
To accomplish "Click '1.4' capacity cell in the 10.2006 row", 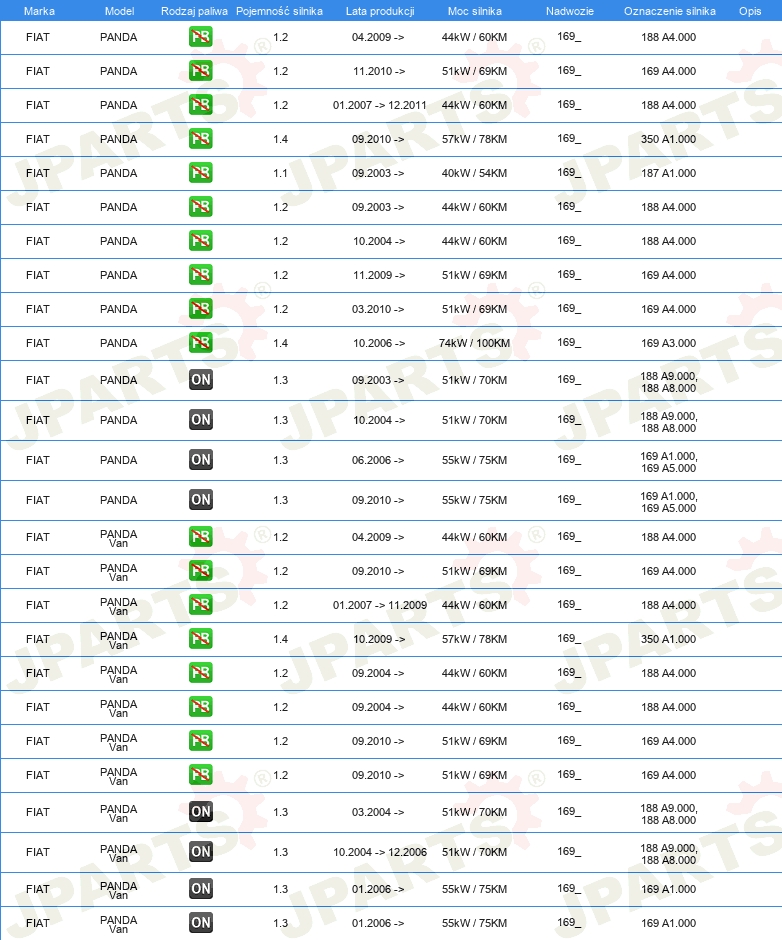I will click(x=280, y=343).
